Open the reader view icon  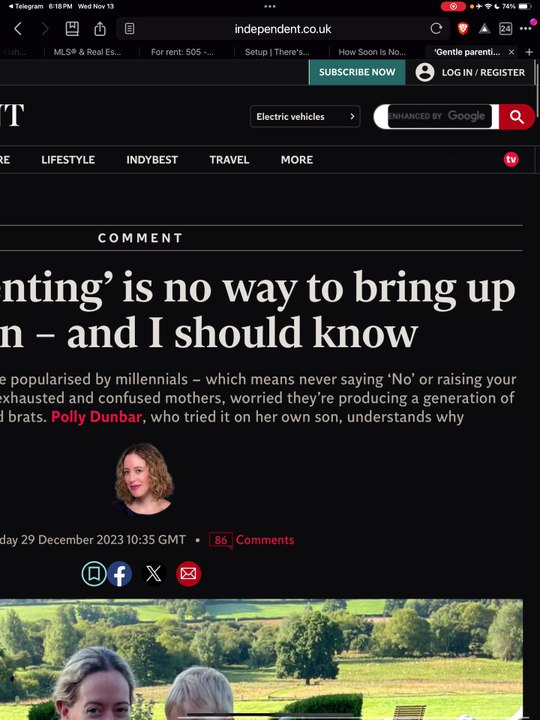(x=129, y=29)
